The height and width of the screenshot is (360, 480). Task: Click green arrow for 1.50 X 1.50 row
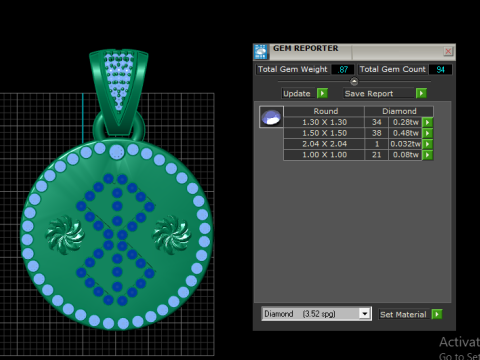427,133
